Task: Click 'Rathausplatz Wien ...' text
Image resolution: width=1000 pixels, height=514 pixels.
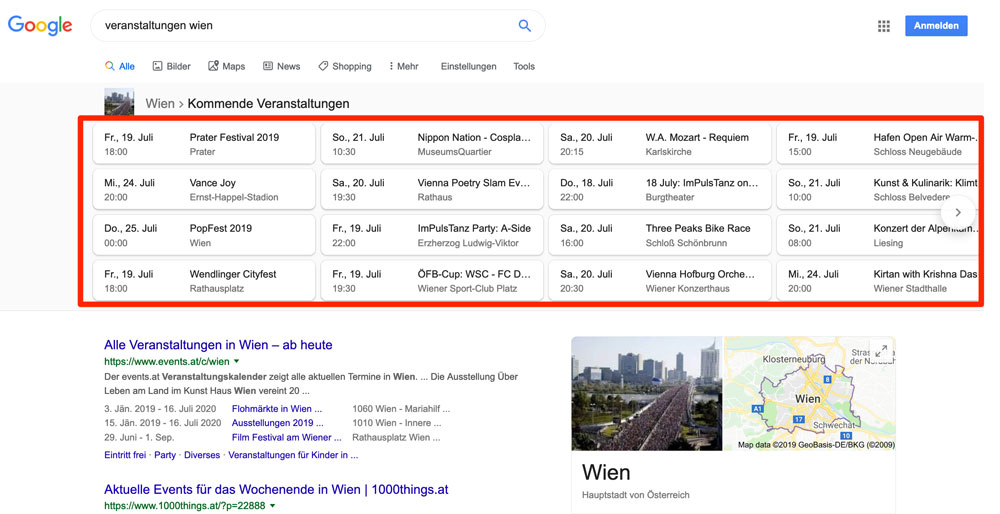Action: coord(396,437)
